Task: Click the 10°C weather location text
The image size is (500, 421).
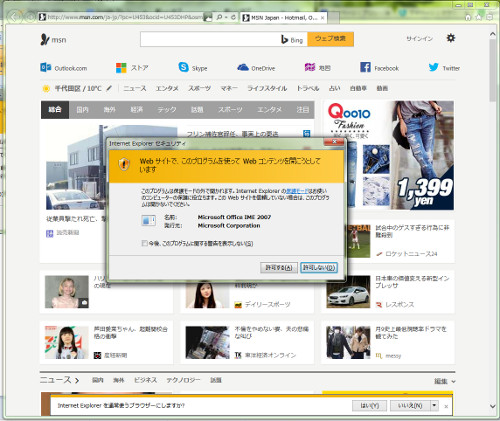Action: pos(78,88)
